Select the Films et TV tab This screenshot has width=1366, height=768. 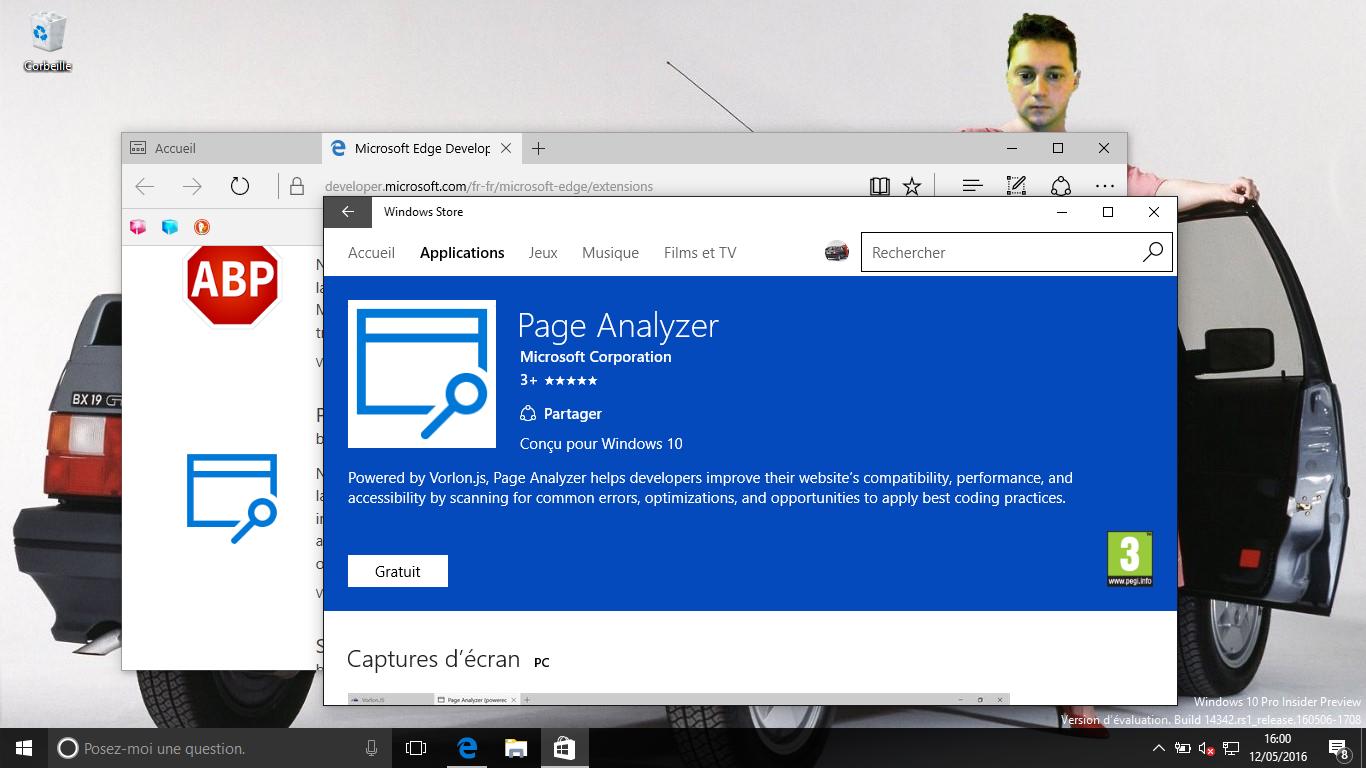point(700,253)
